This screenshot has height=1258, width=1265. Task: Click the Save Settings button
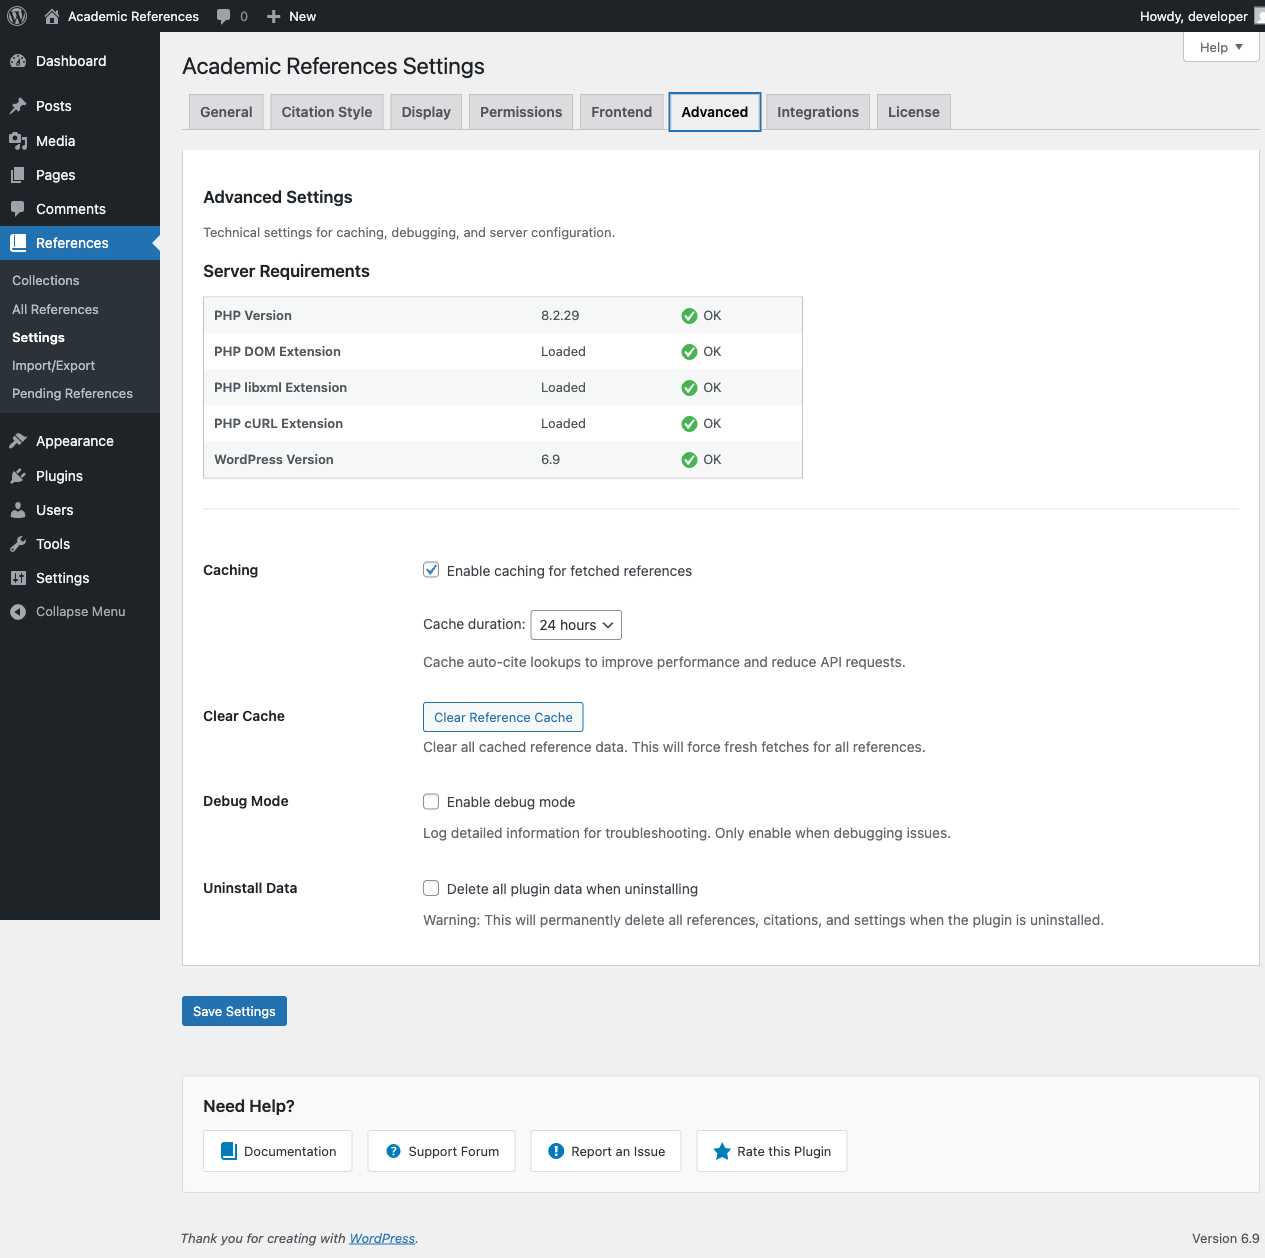pos(234,1011)
